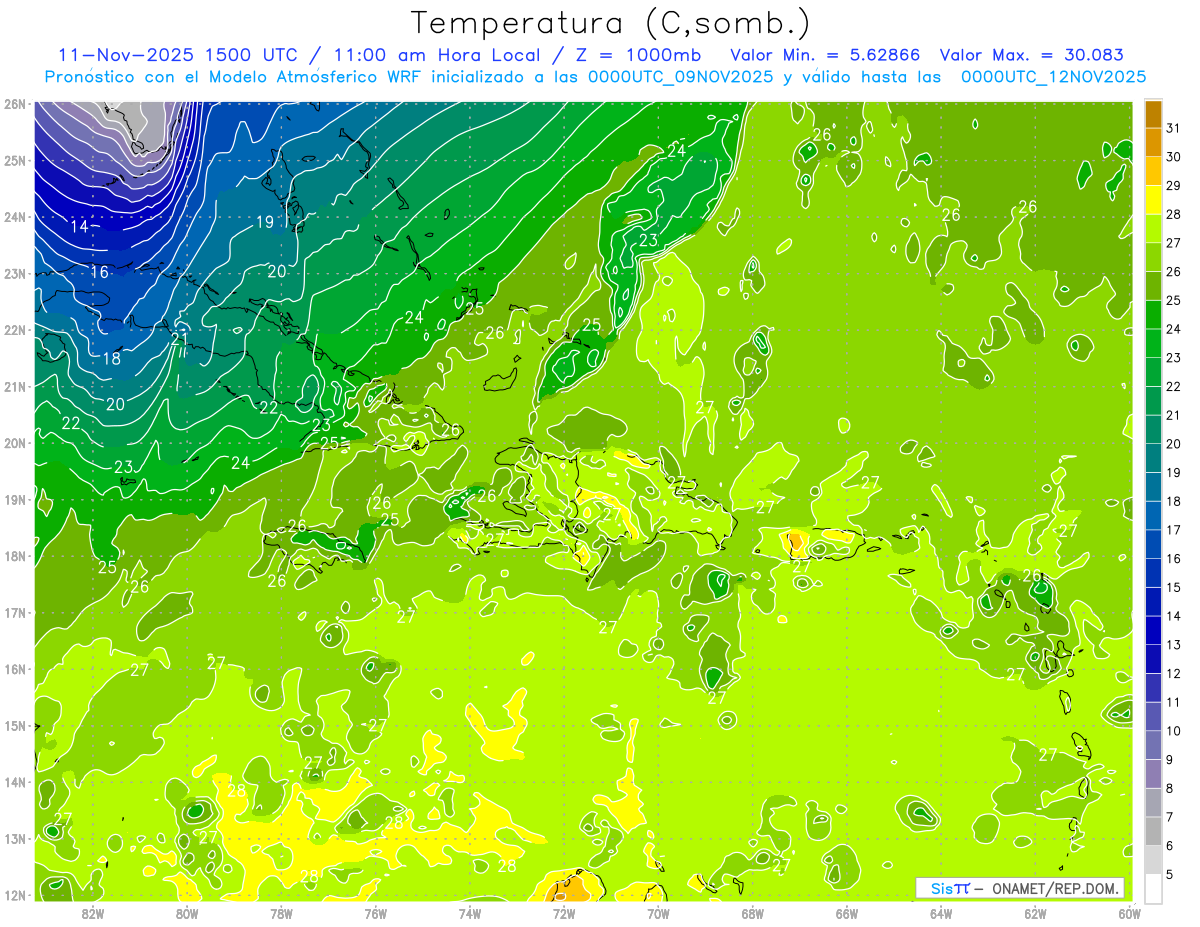Click the 12N latitude axis label
Screen dimensions: 1200x927
click(15, 895)
